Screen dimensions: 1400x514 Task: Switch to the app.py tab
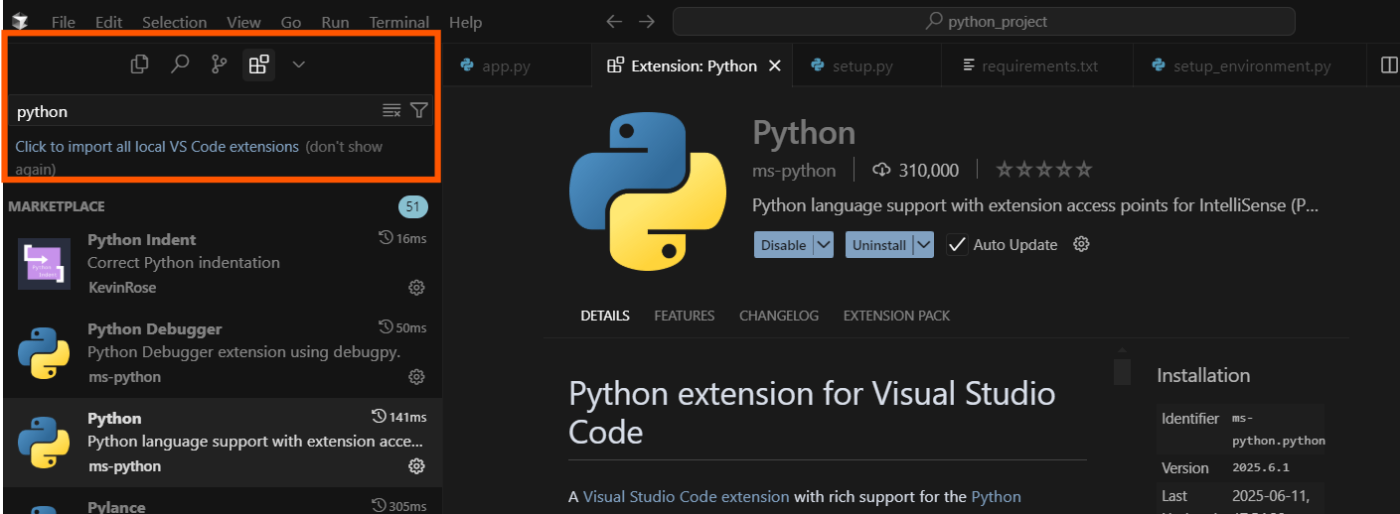pos(516,66)
